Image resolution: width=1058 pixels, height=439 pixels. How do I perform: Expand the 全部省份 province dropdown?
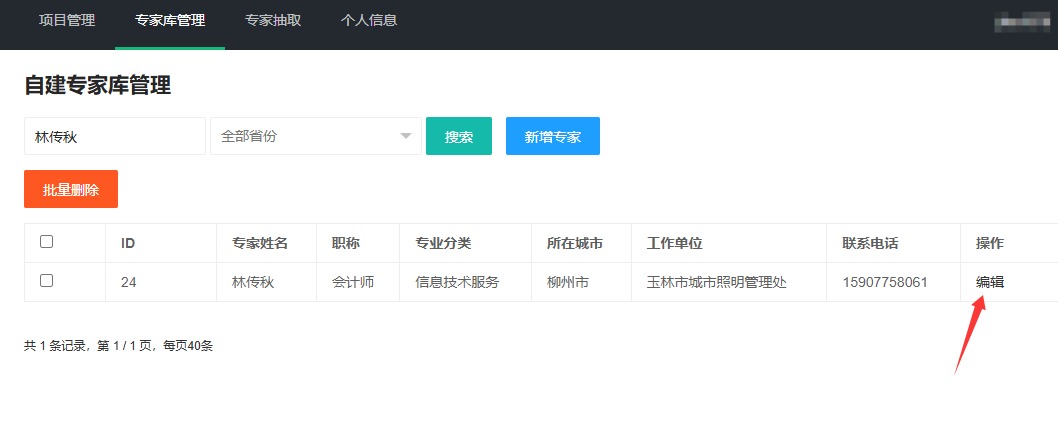tap(316, 136)
